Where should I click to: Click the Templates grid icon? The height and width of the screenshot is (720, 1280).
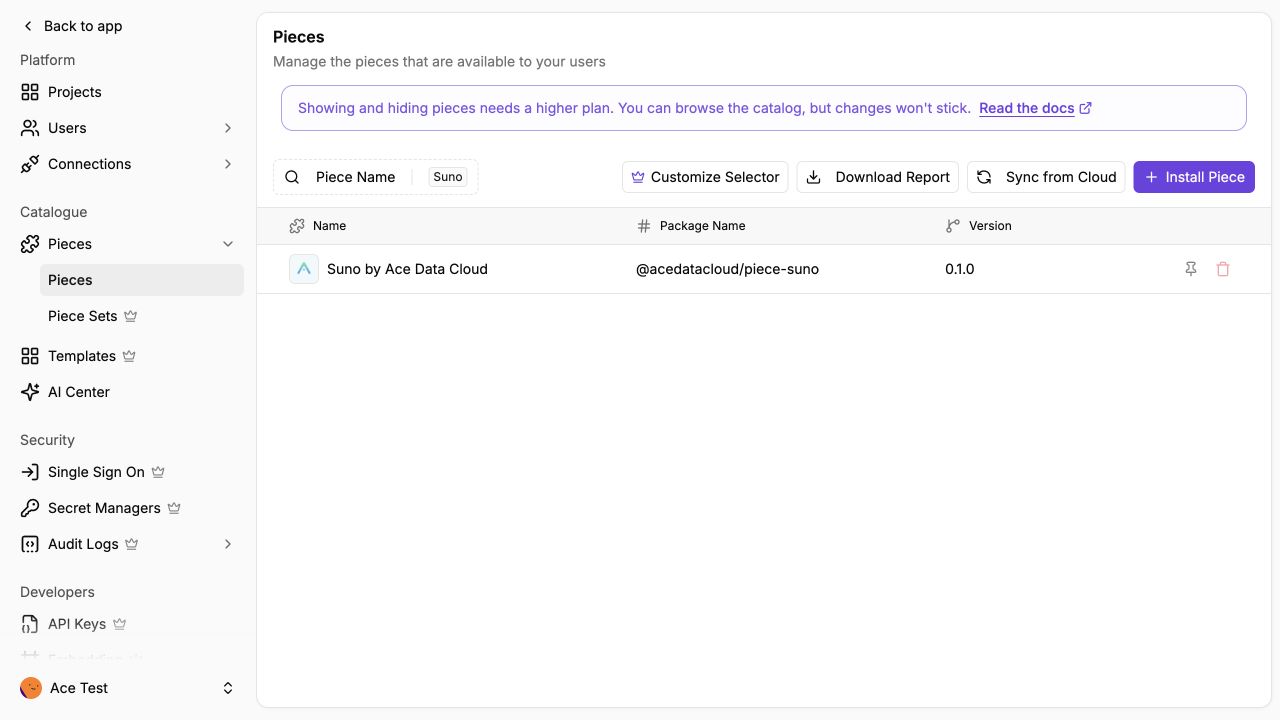tap(30, 356)
